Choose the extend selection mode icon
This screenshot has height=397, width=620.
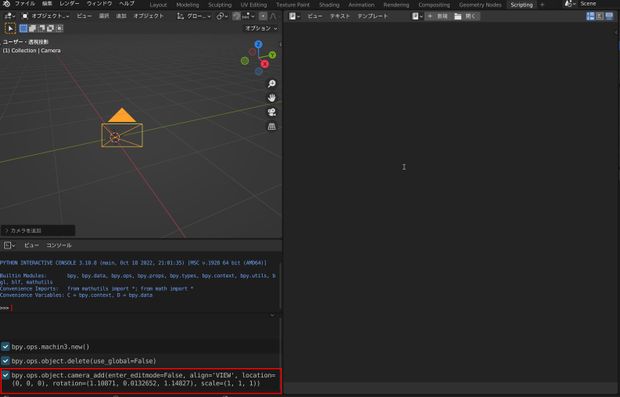[33, 28]
